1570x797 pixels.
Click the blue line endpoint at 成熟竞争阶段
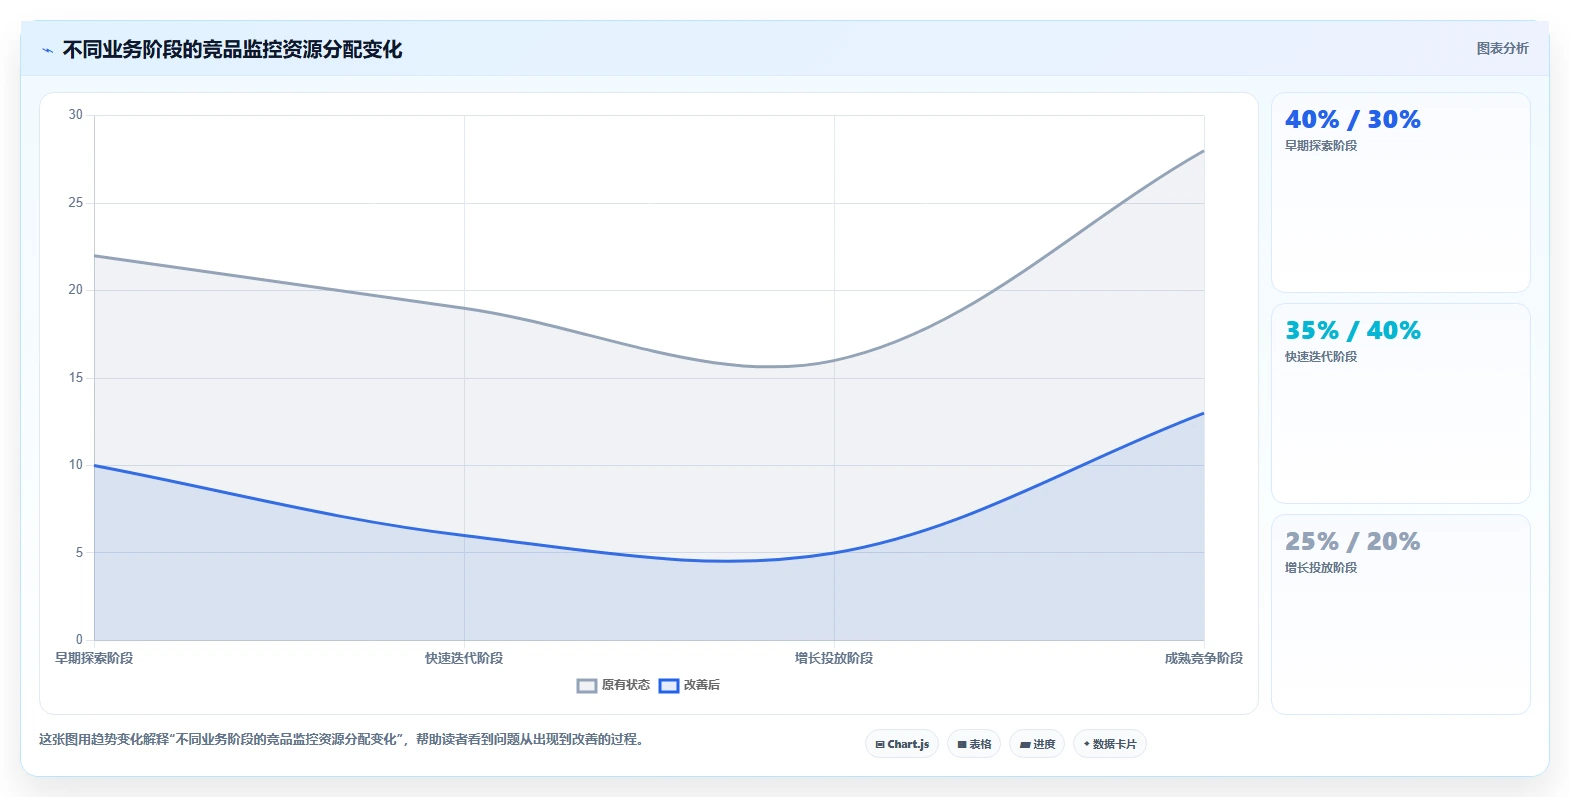(1203, 413)
